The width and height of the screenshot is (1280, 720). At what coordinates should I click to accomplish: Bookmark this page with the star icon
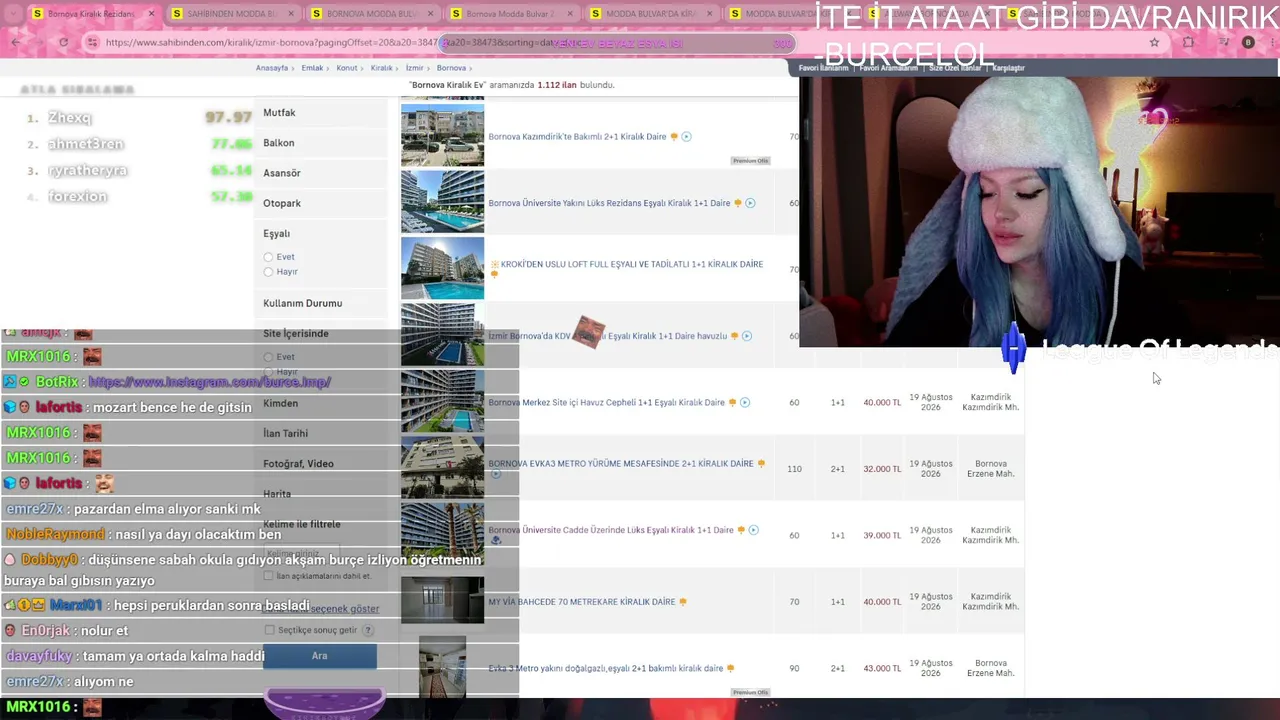pos(1154,43)
